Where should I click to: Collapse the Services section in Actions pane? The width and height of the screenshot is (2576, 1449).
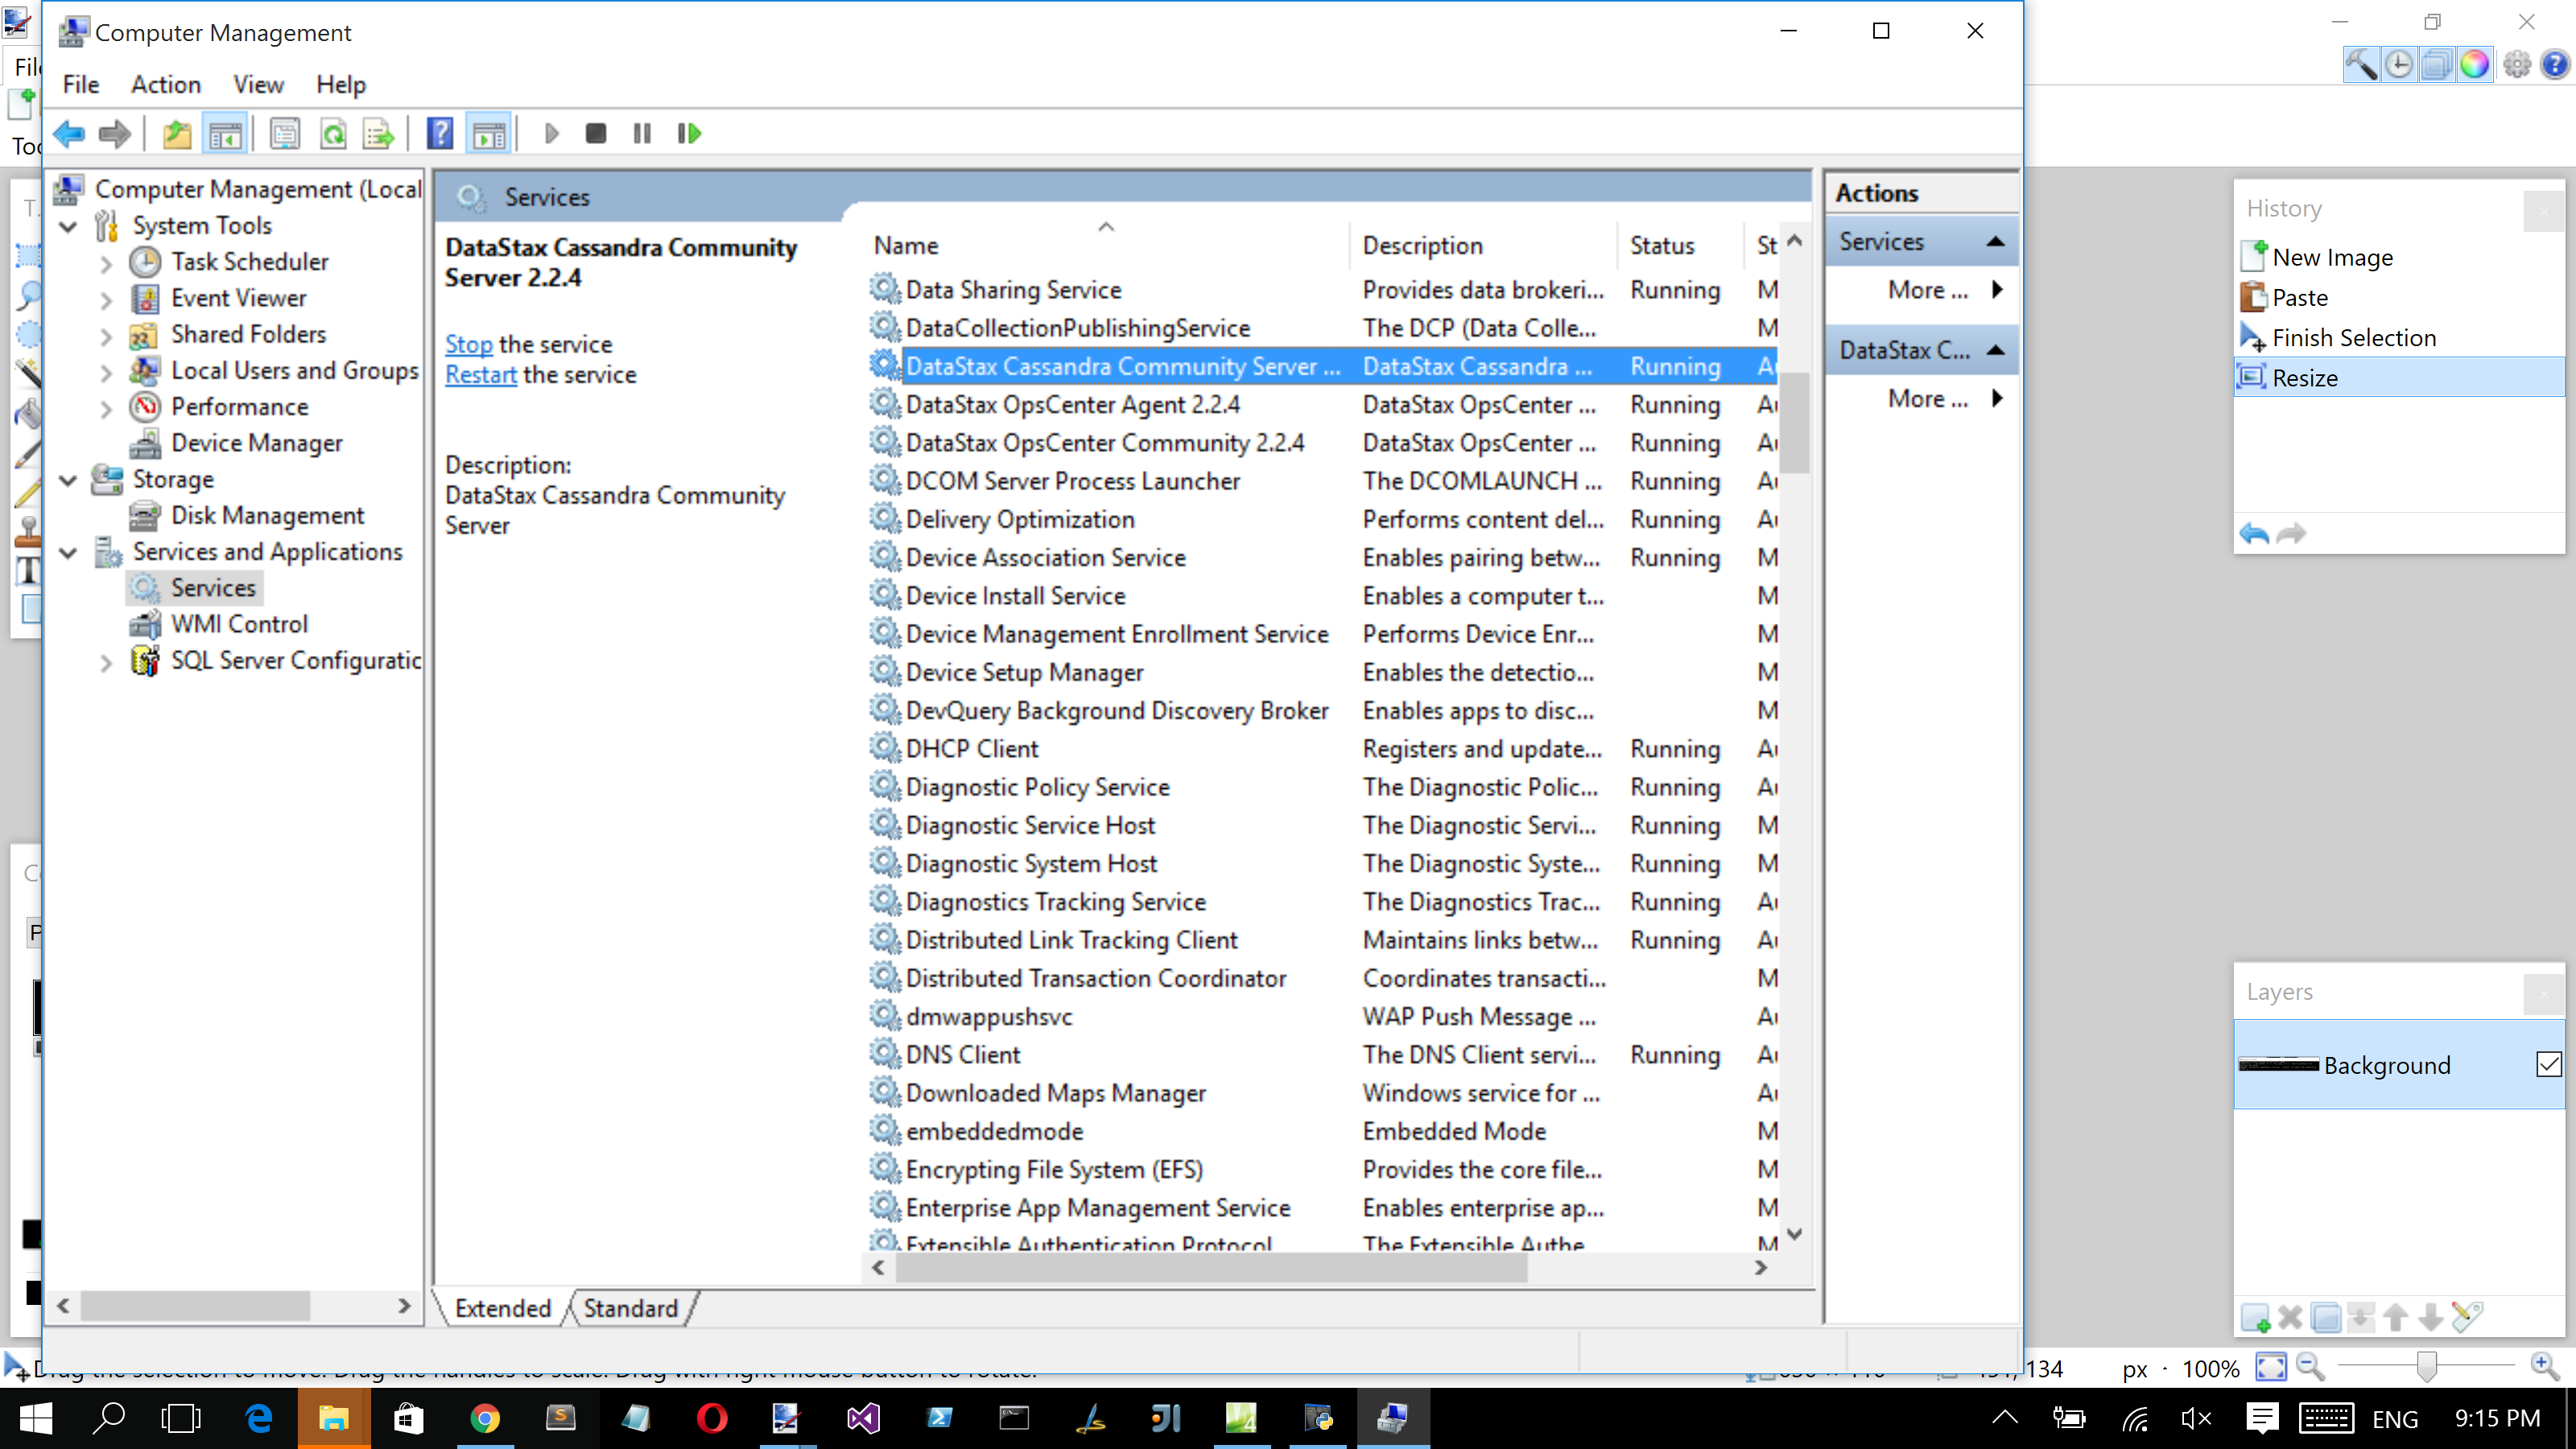pyautogui.click(x=1995, y=241)
